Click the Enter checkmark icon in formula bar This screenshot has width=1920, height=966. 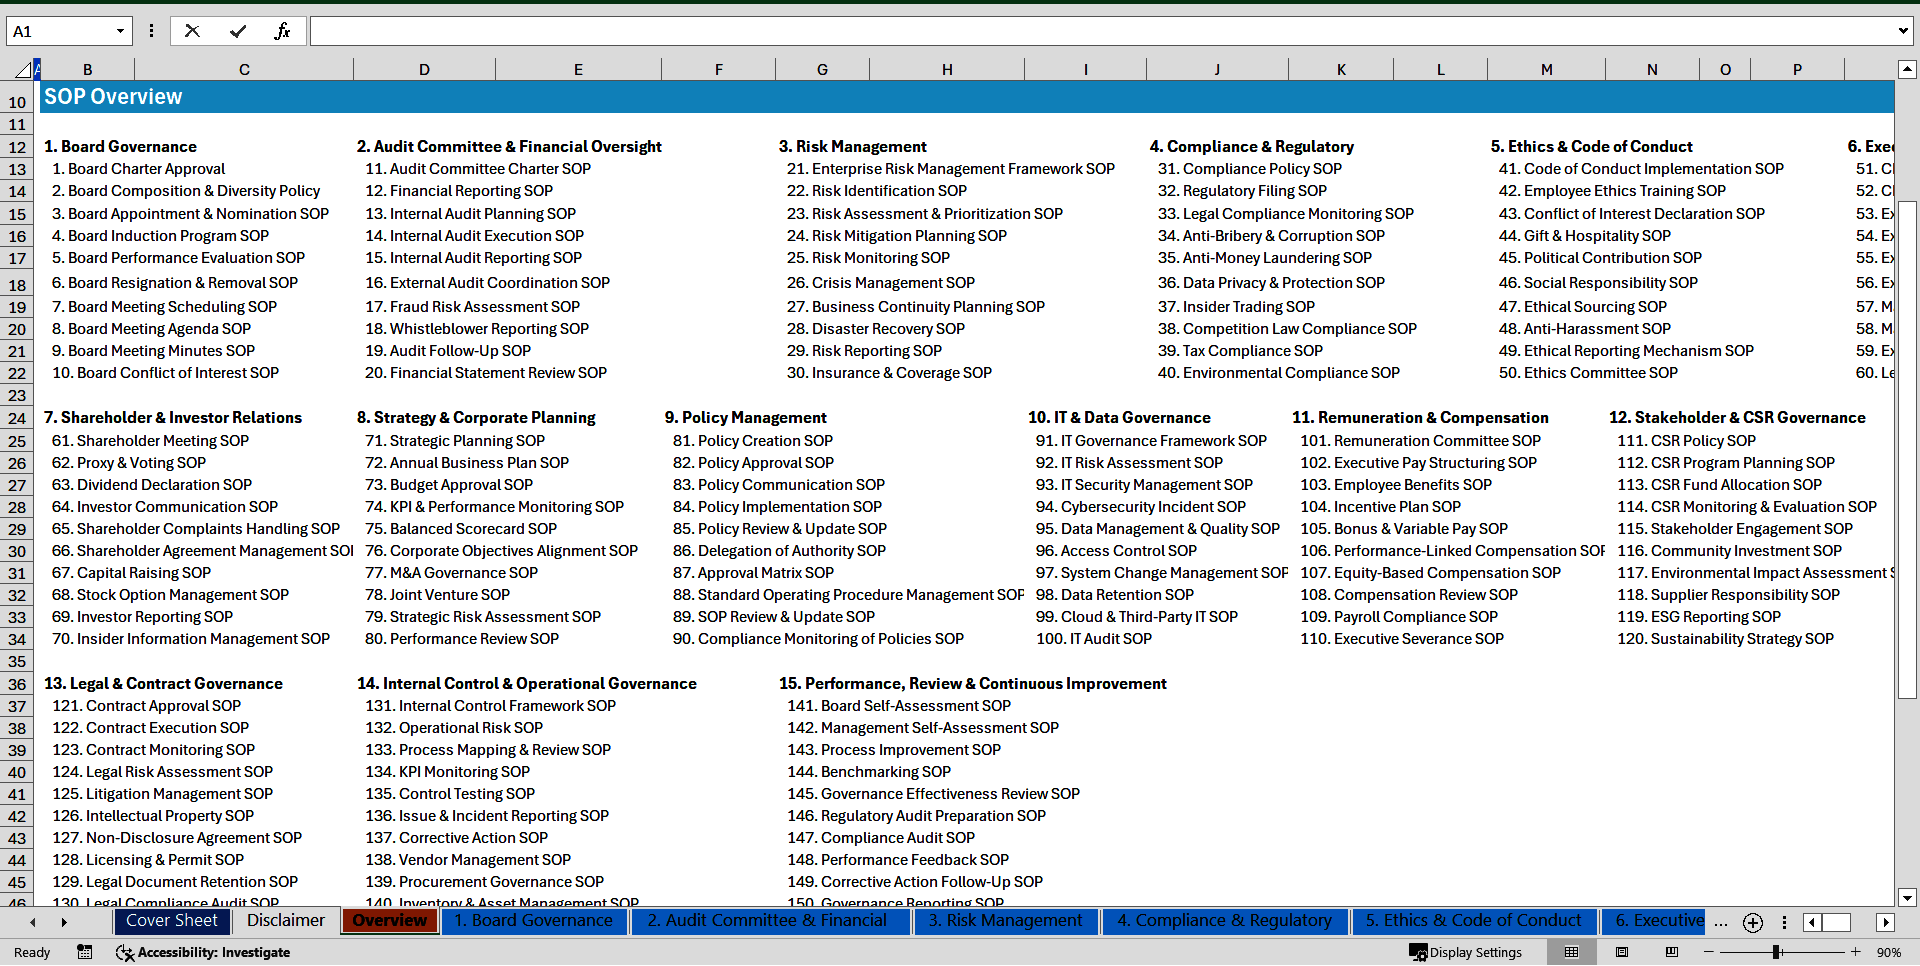(x=237, y=31)
